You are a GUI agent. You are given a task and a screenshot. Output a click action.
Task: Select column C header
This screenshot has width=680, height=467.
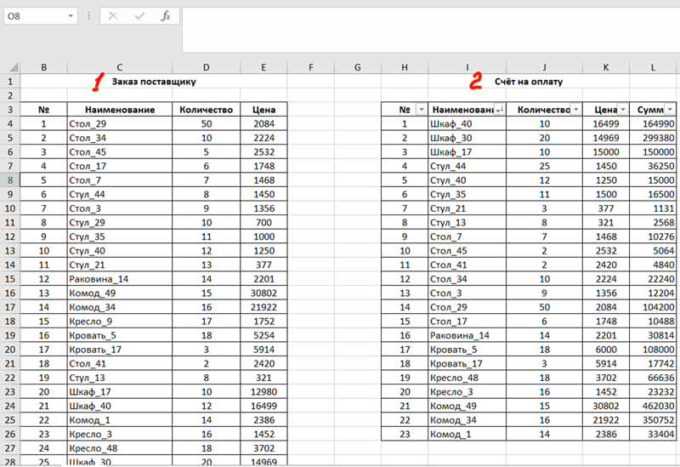coord(120,68)
